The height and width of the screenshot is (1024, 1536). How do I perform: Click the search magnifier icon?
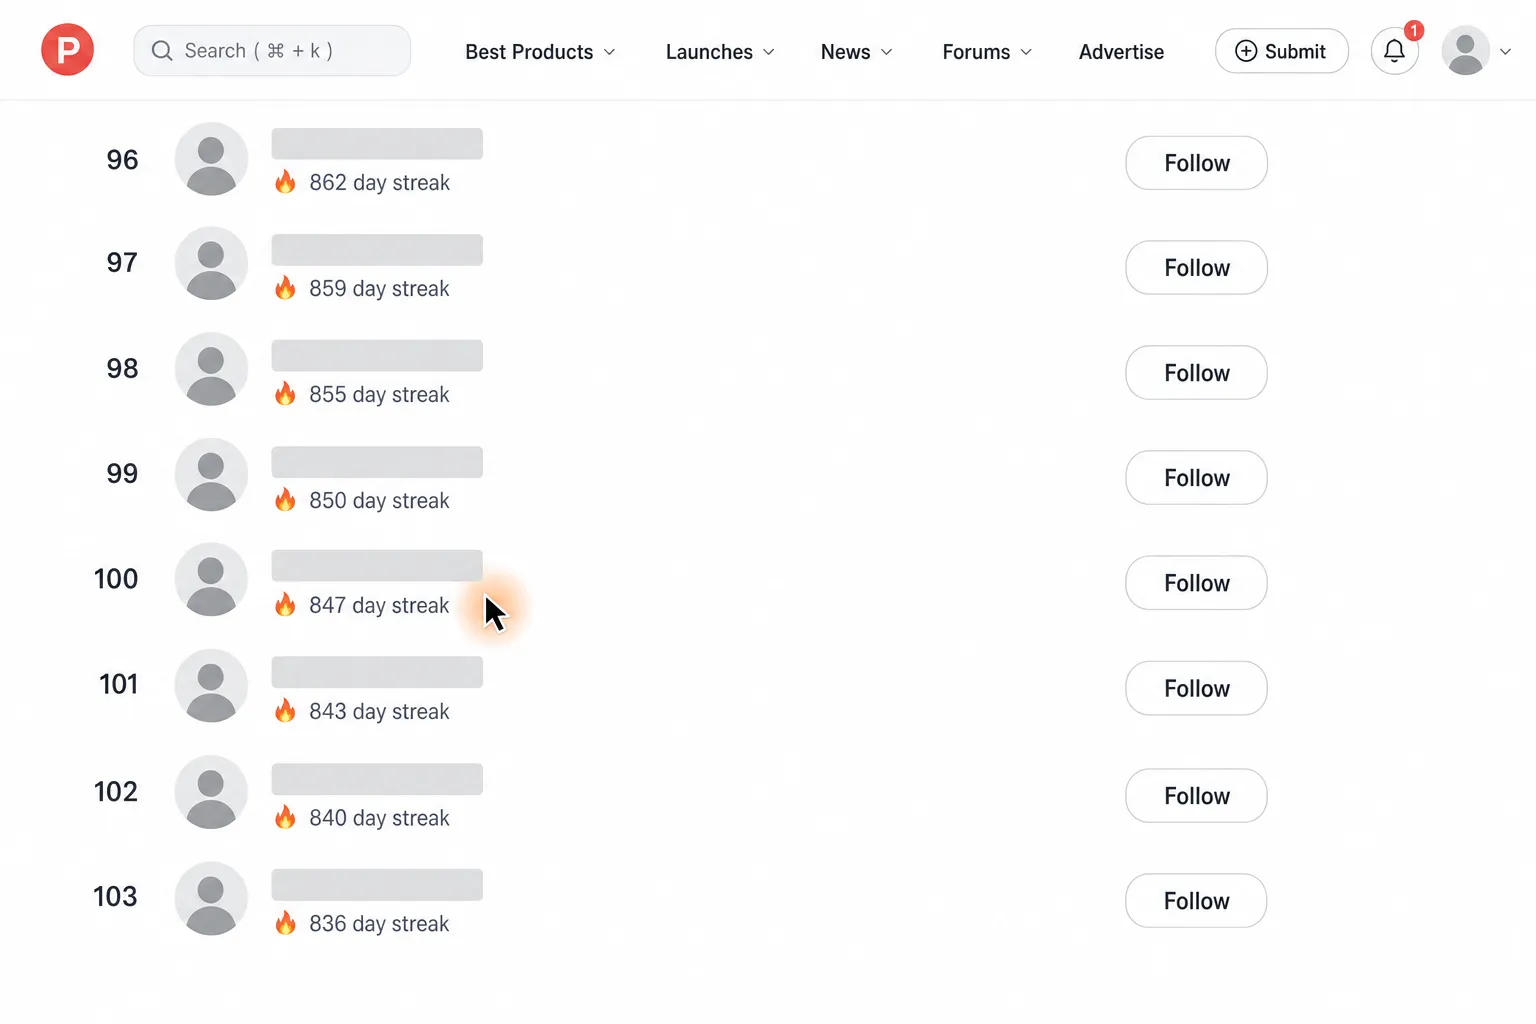pos(162,51)
